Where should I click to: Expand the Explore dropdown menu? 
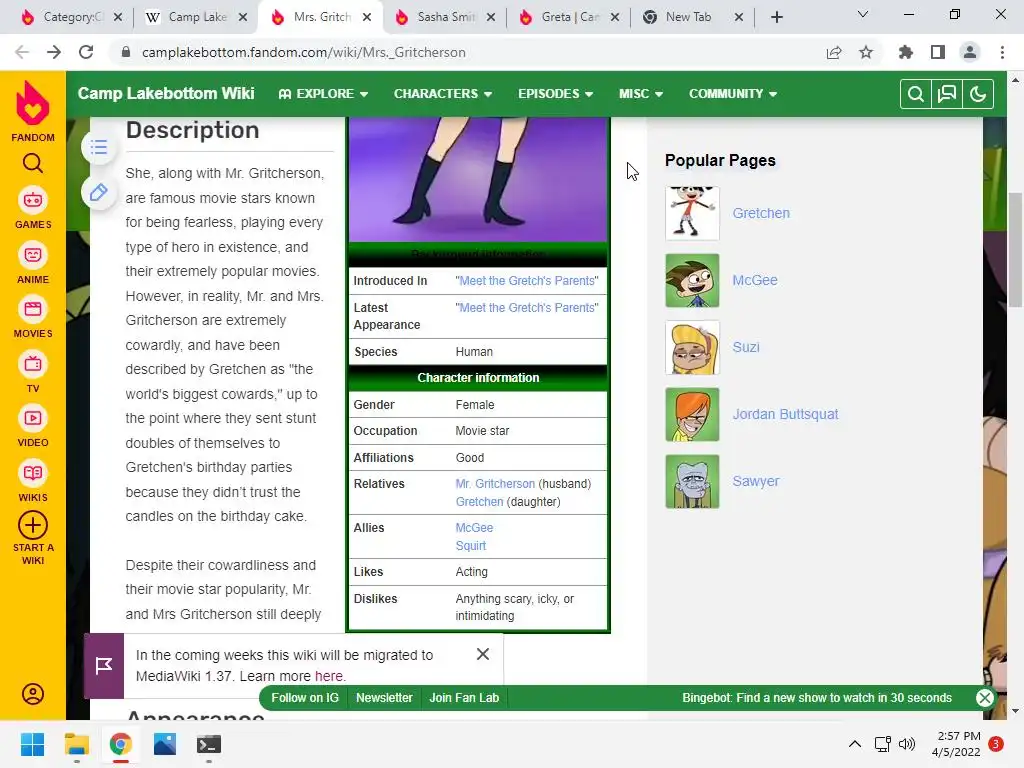[323, 93]
